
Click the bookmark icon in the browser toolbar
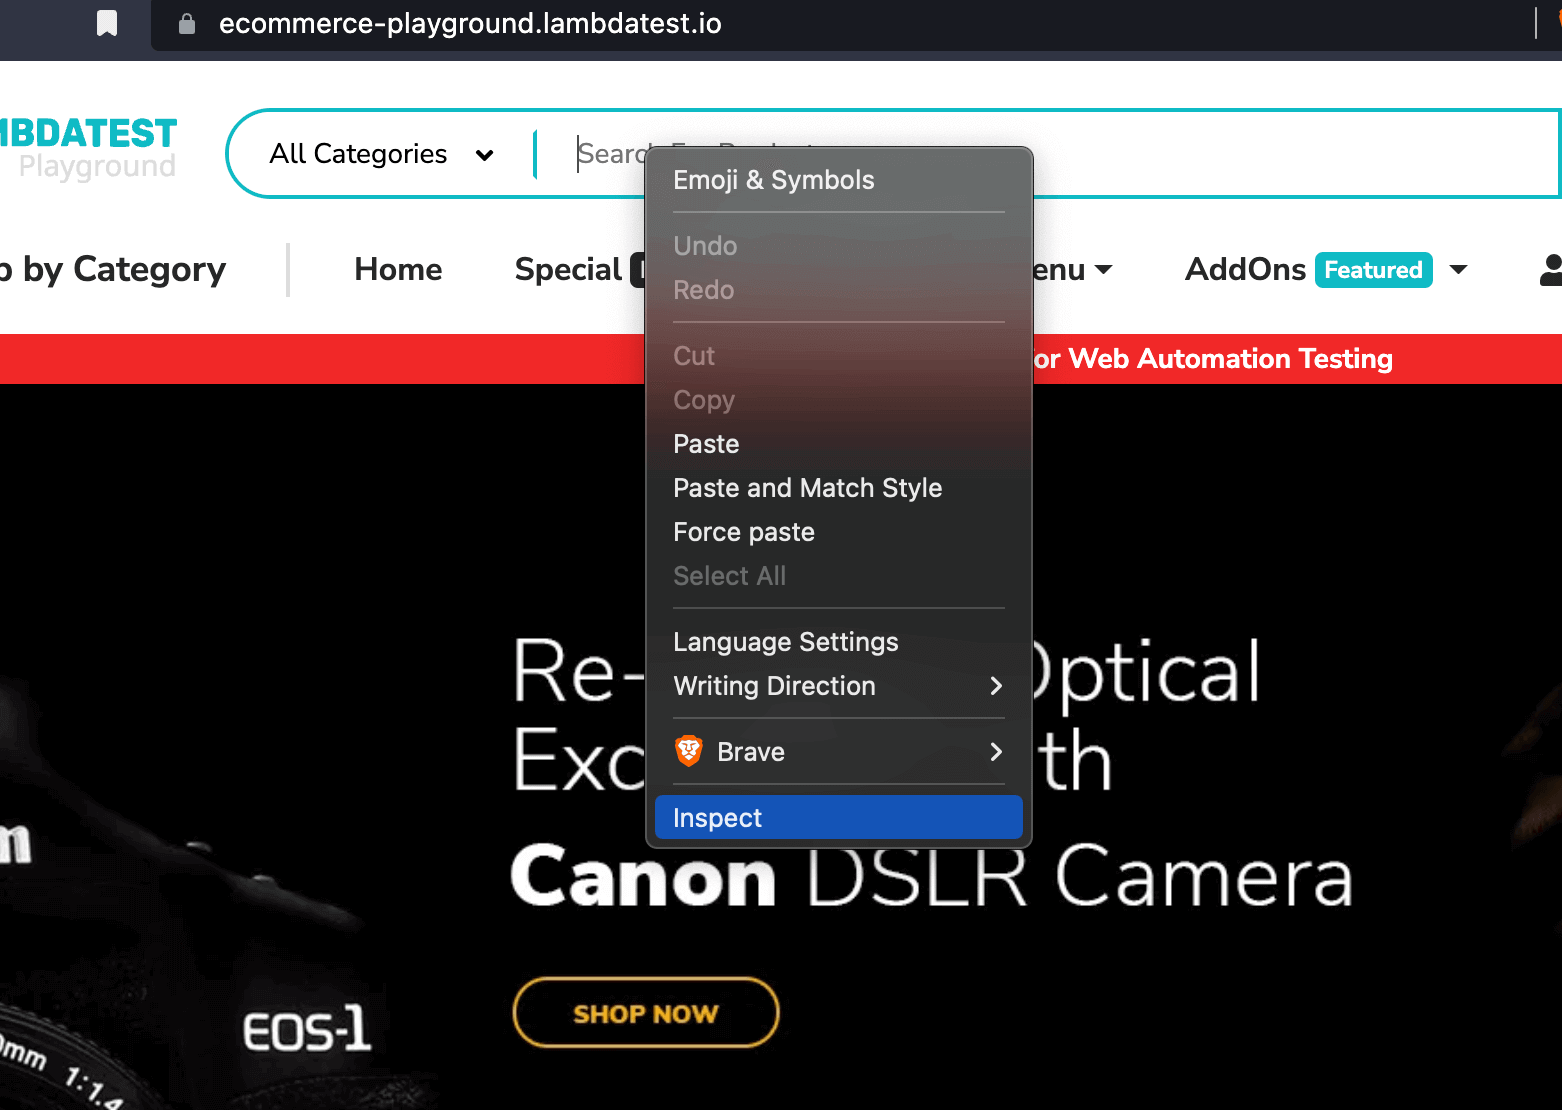tap(106, 23)
